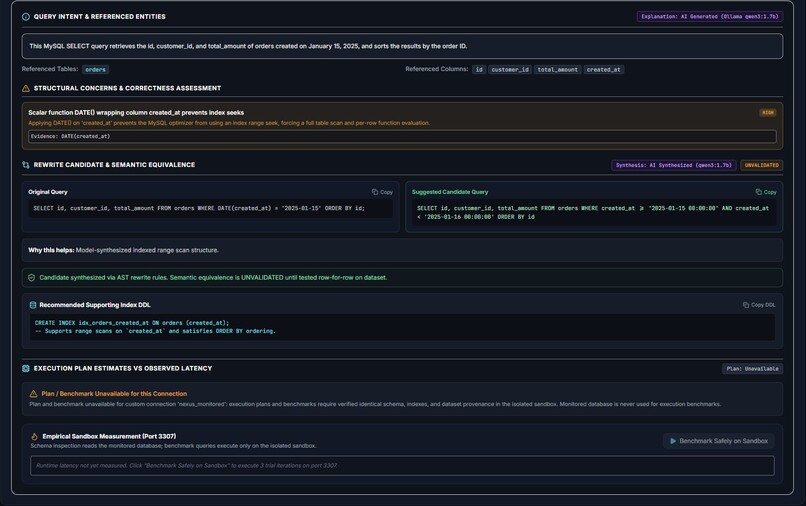
Task: Run Benchmark Safely on Sandbox
Action: point(718,441)
